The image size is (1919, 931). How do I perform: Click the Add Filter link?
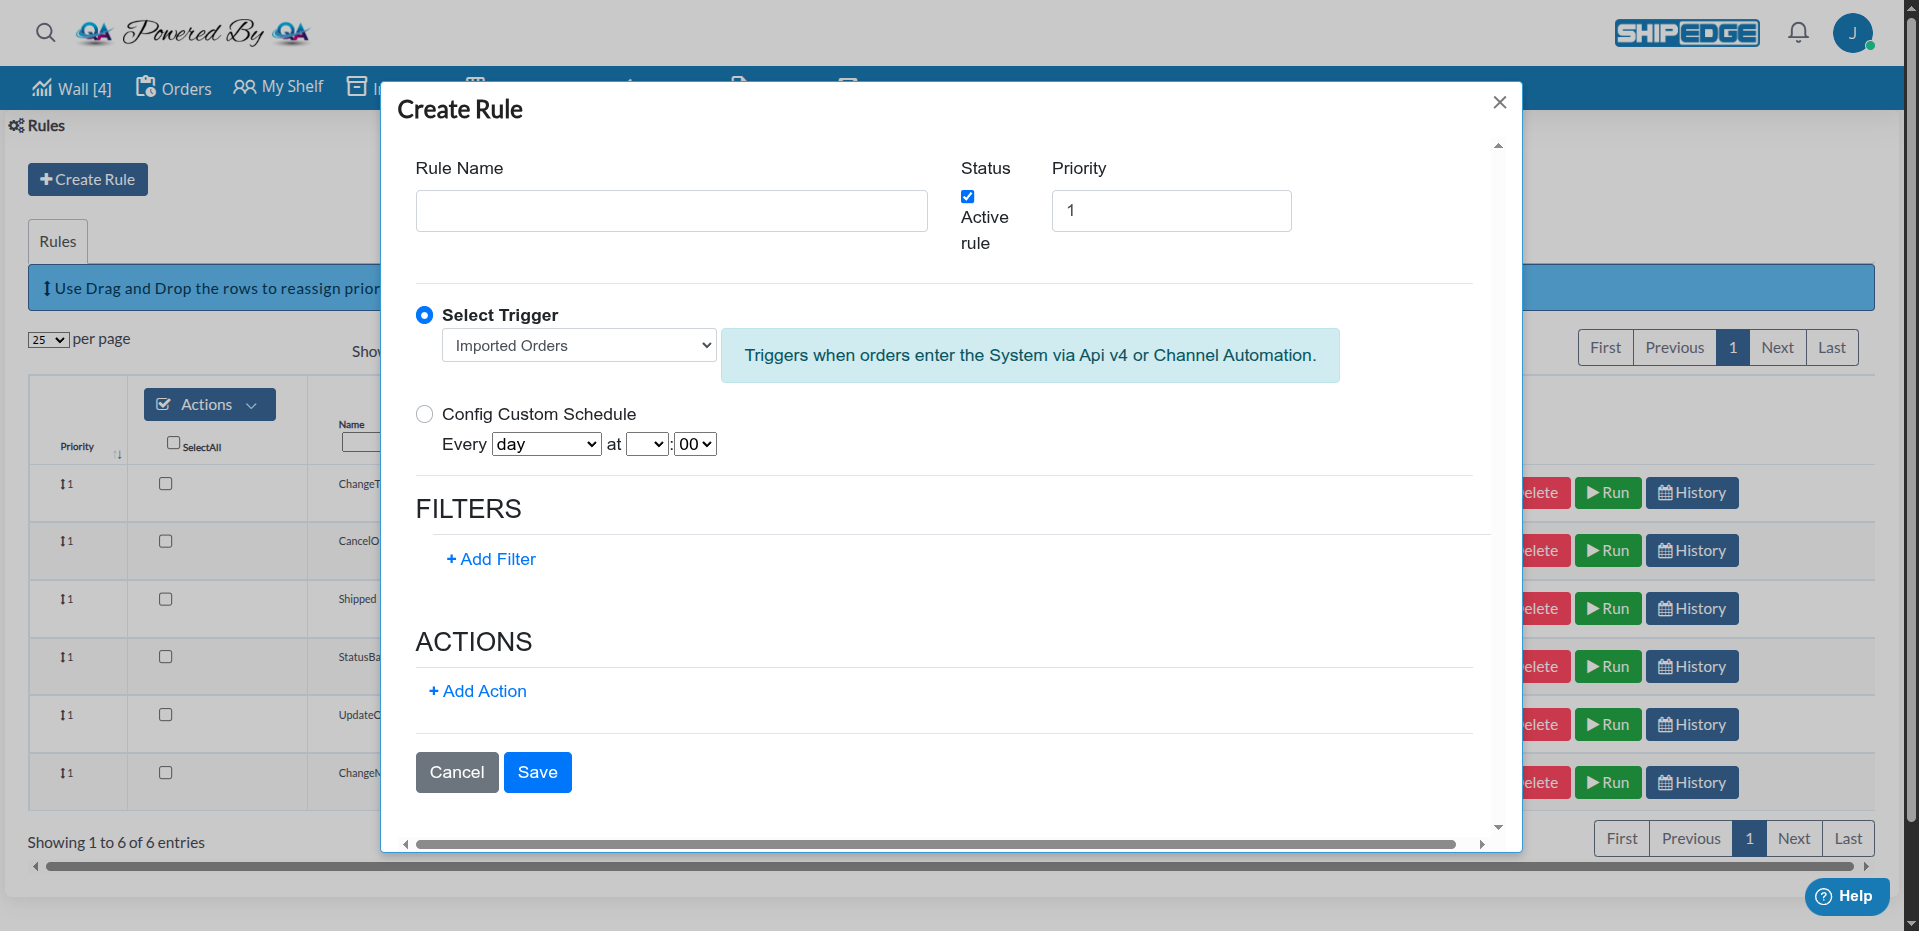pos(491,559)
